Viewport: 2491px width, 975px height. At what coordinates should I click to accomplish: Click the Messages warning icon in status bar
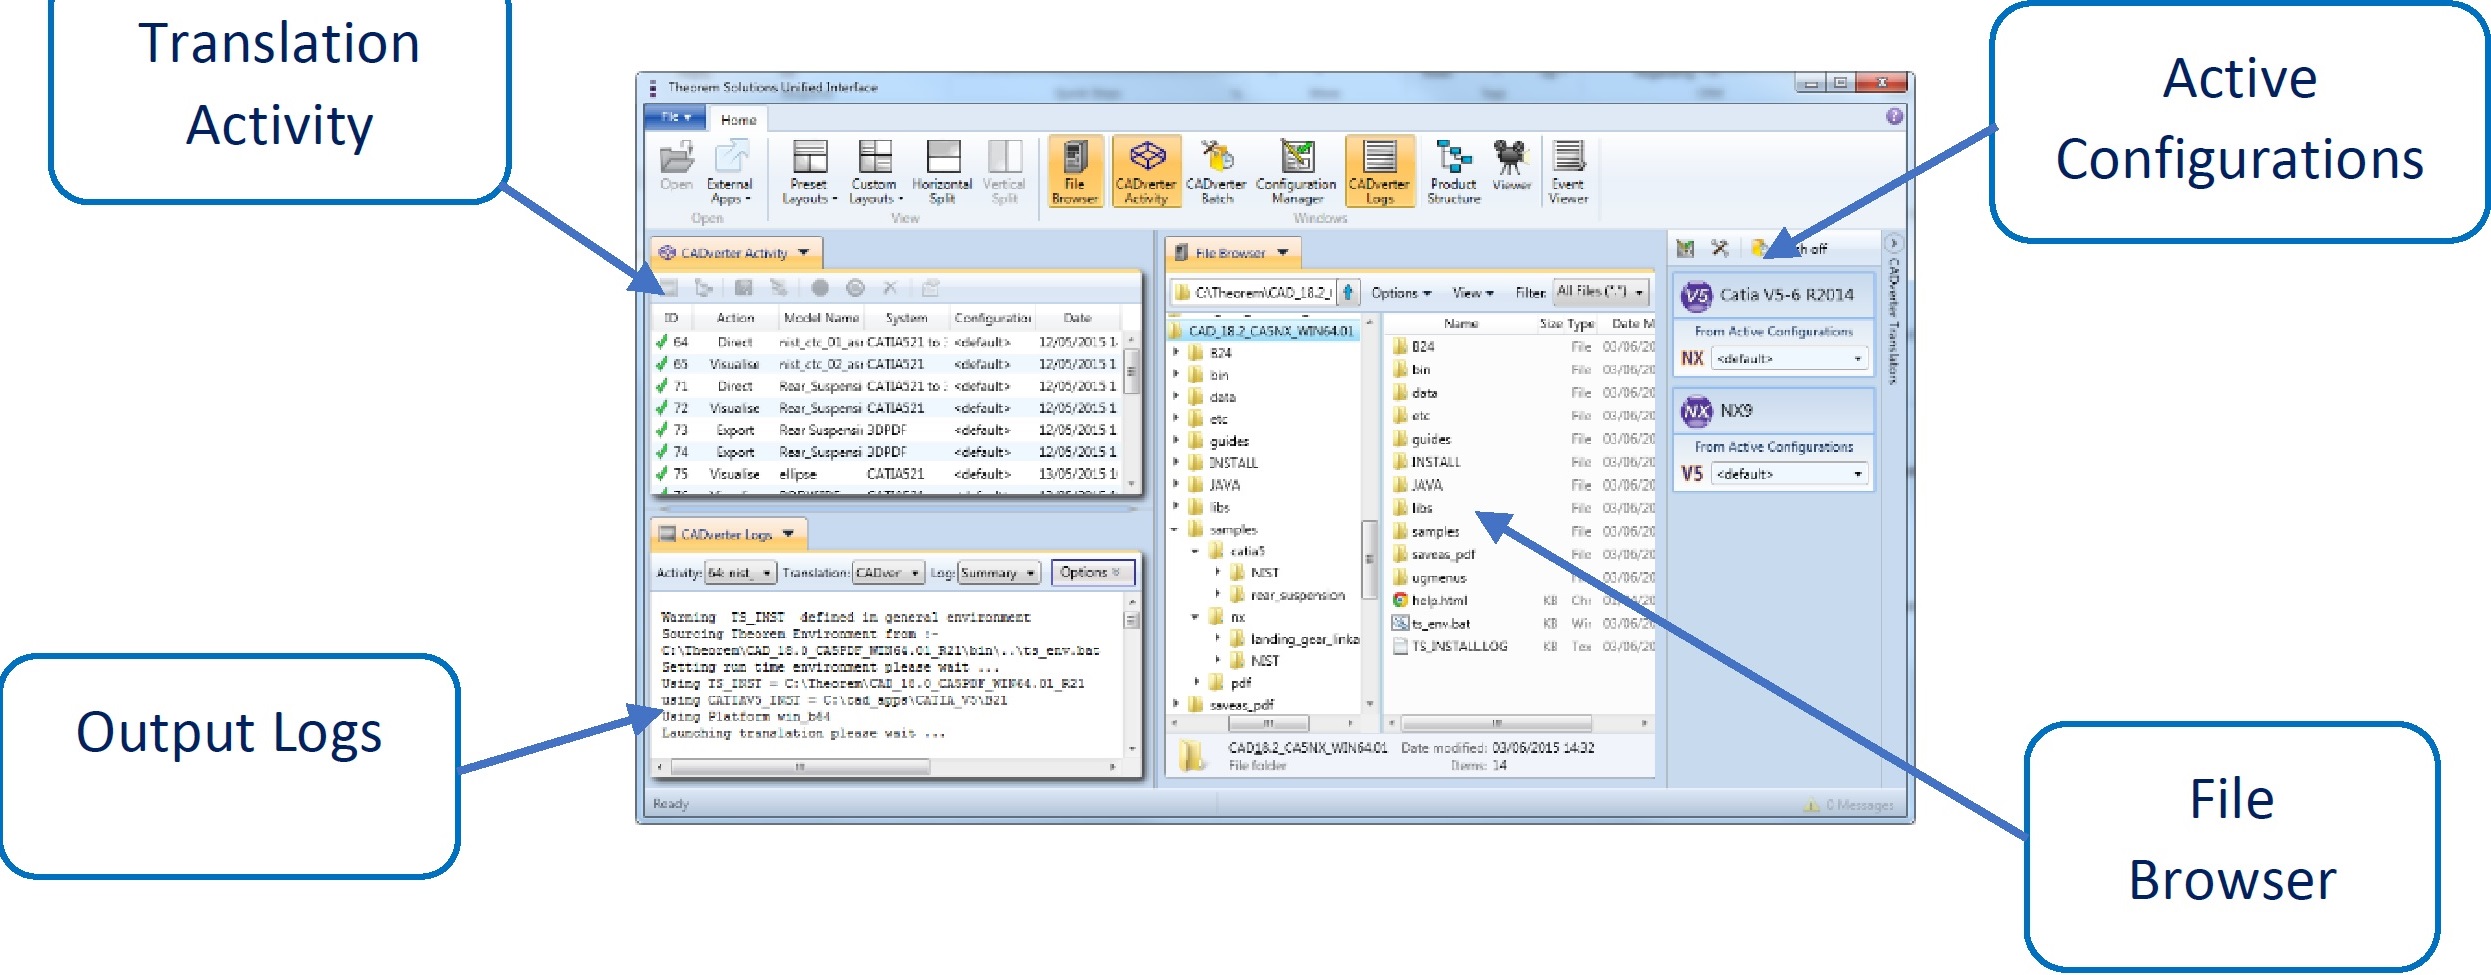pos(1811,805)
